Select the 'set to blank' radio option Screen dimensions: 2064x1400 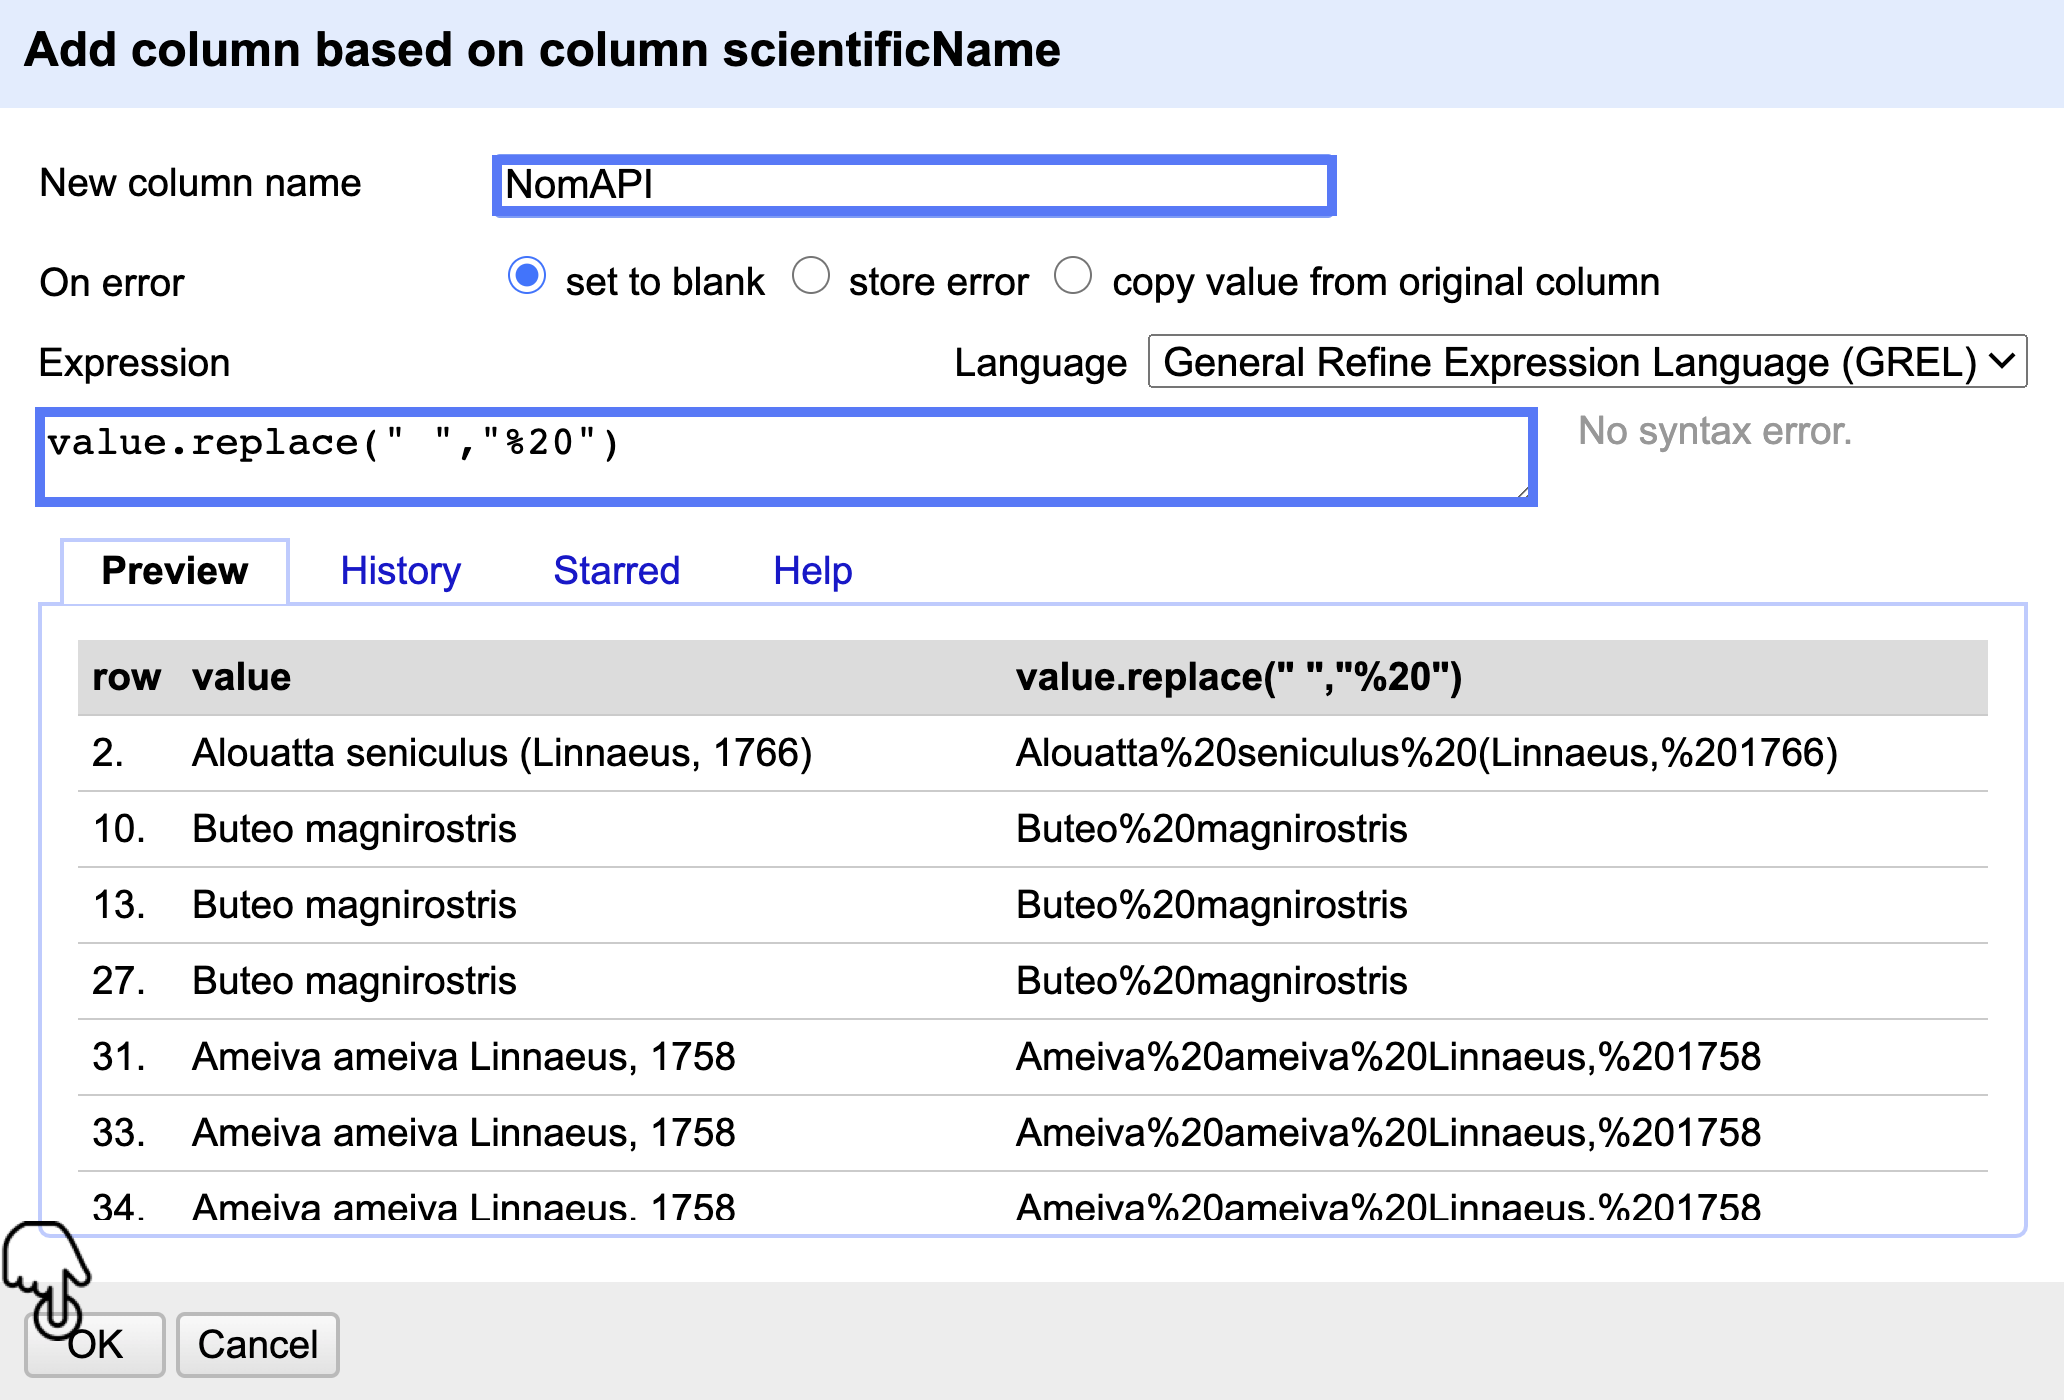[527, 276]
